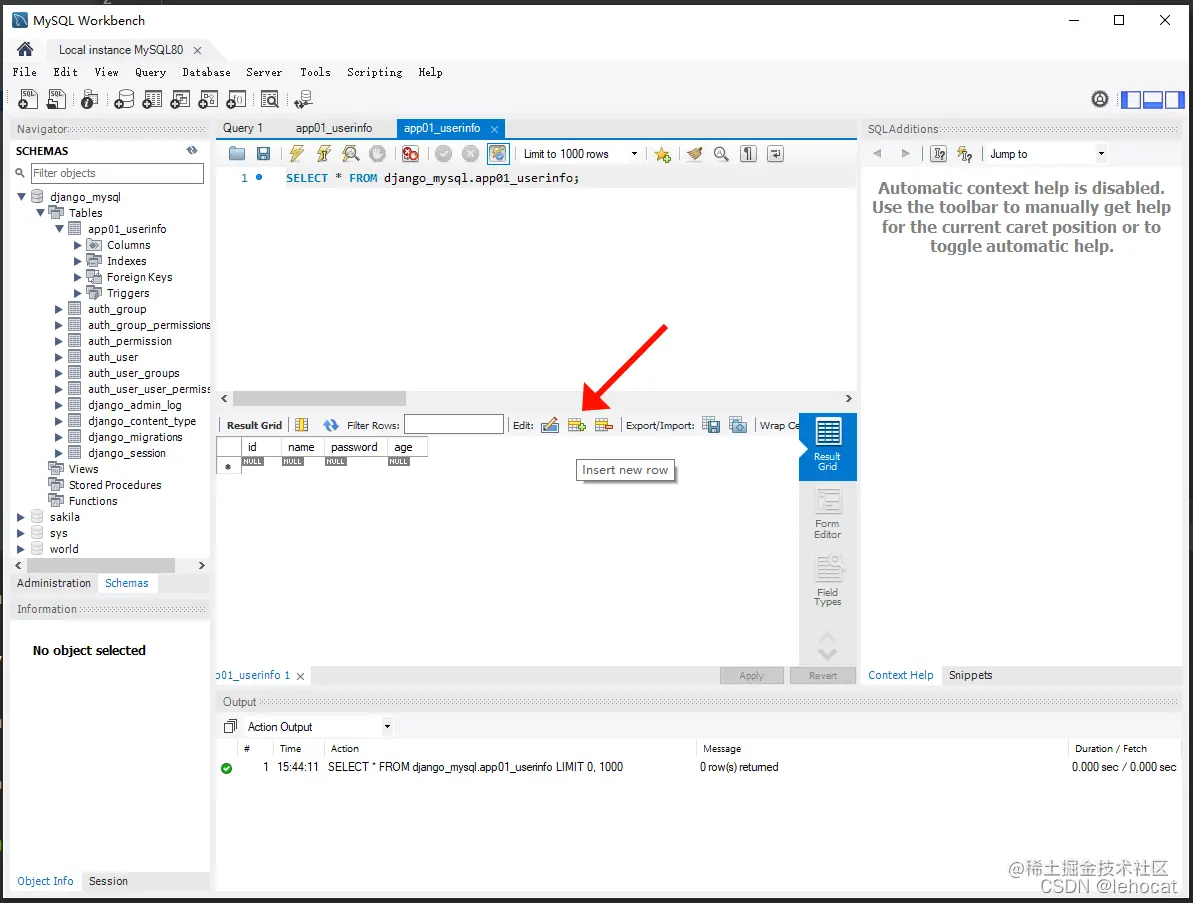Explain query magnifier icon
The image size is (1193, 903).
coord(351,154)
